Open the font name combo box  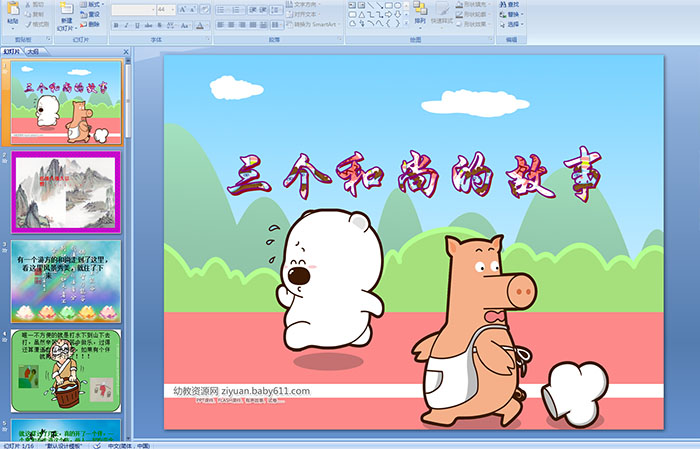[x=133, y=9]
